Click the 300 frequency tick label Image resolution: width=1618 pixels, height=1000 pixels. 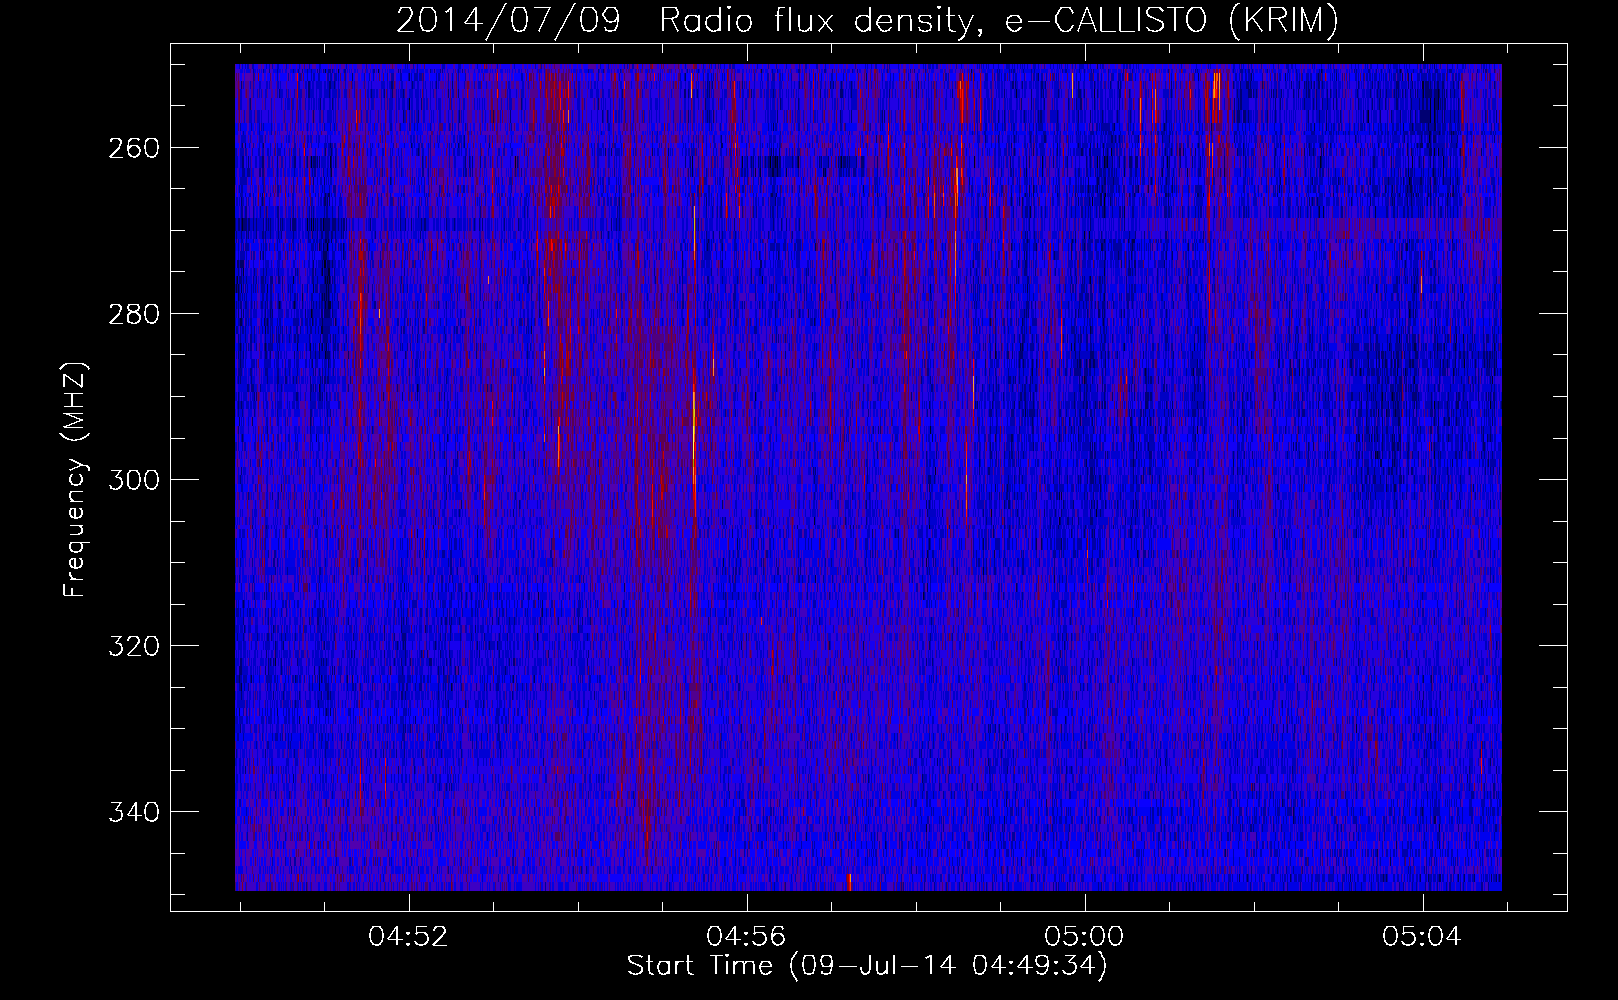(132, 480)
